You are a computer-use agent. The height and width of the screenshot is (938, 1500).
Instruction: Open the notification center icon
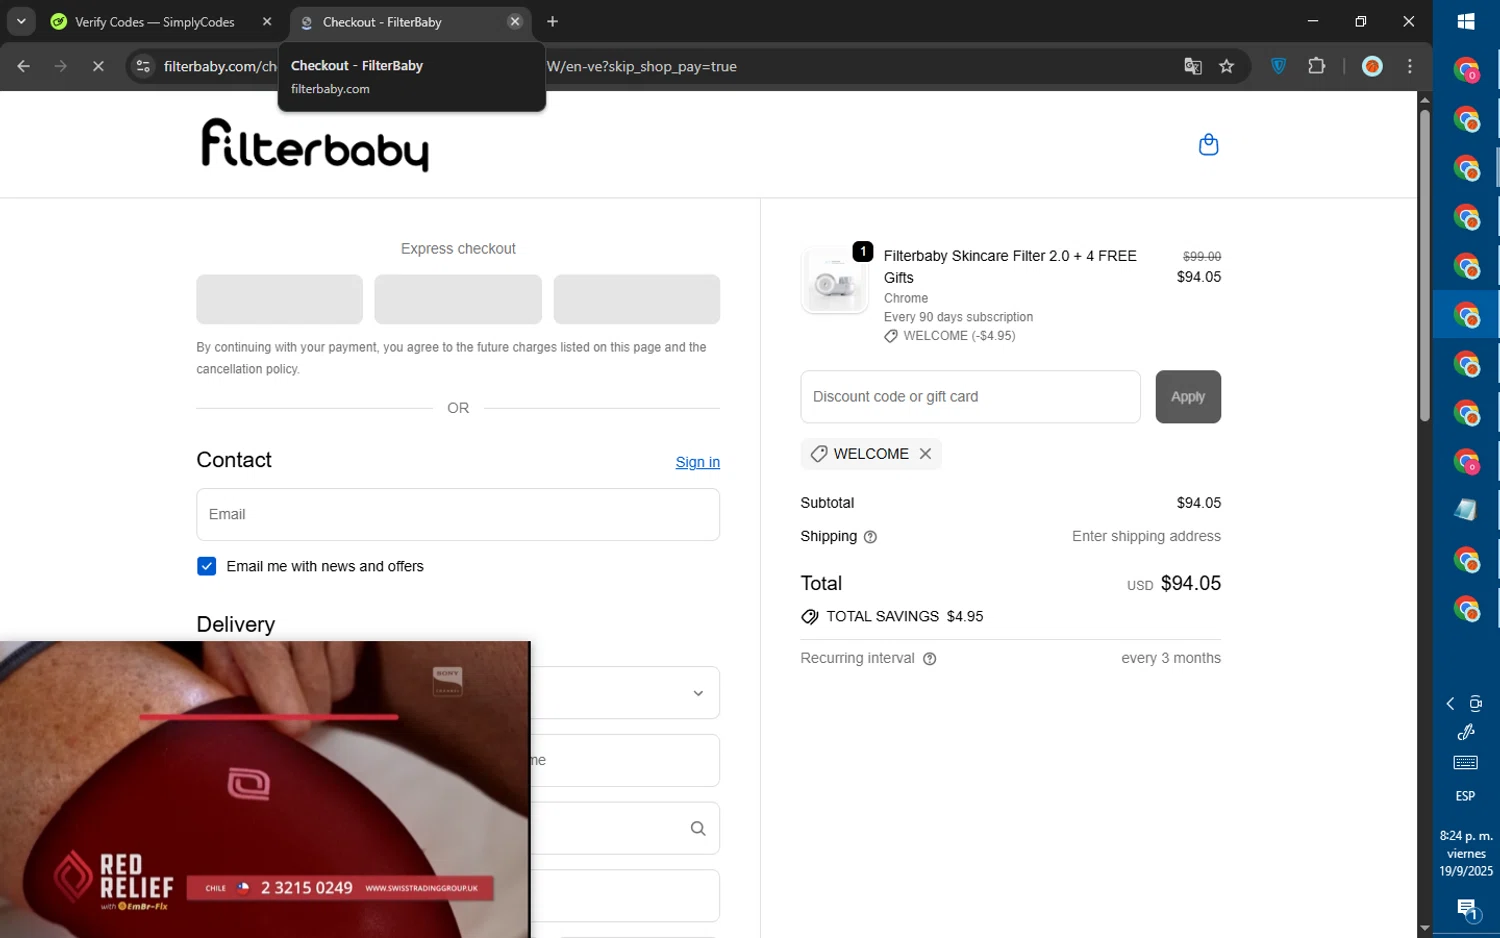coord(1466,910)
